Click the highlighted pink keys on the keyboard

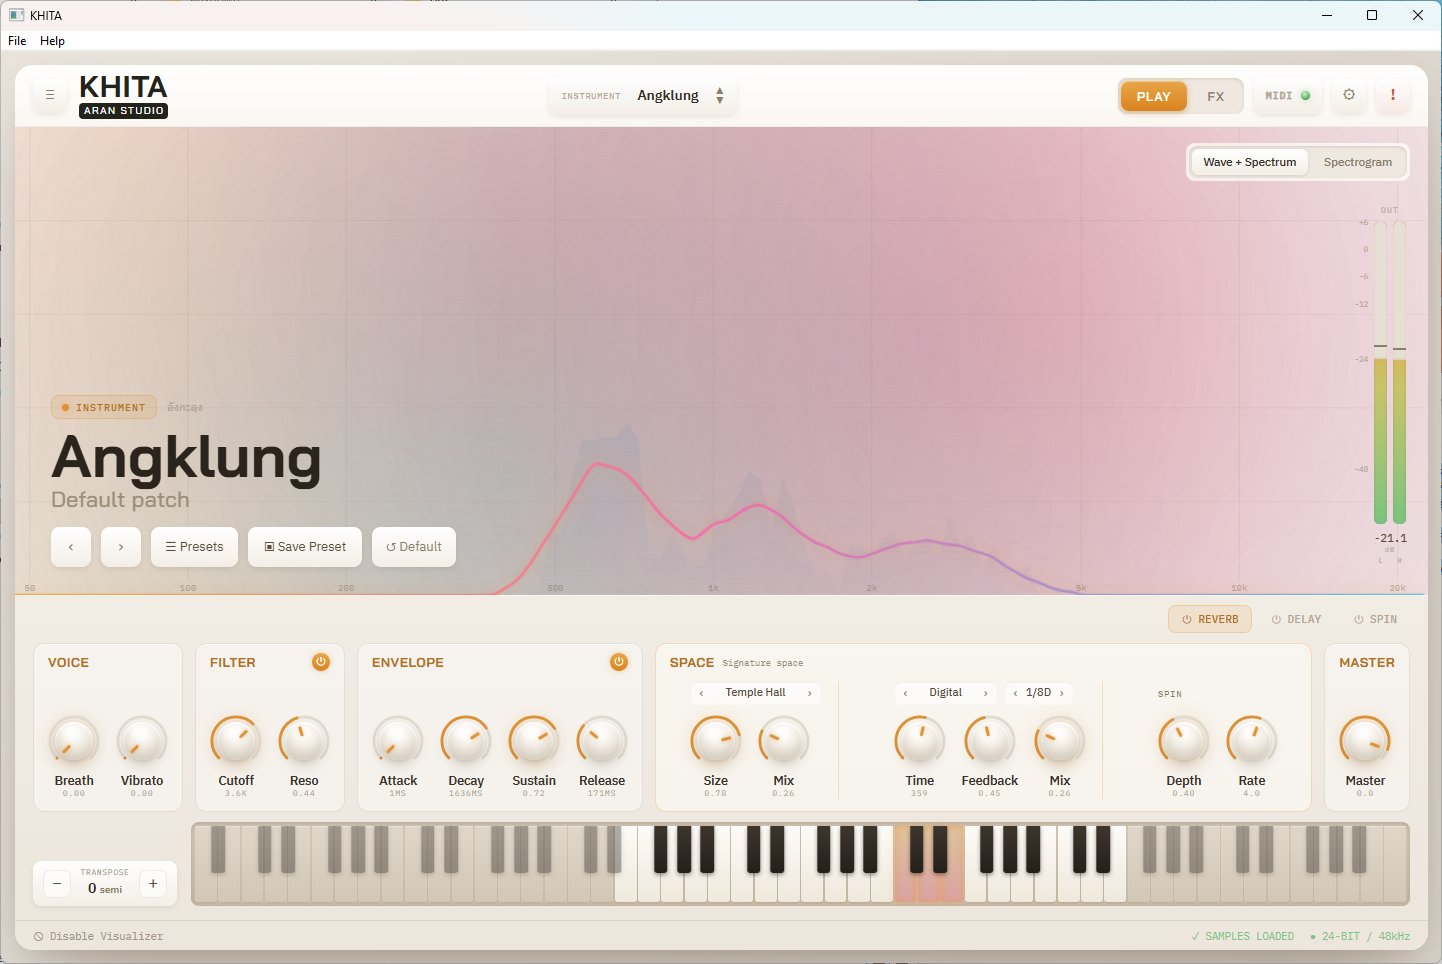click(x=929, y=864)
